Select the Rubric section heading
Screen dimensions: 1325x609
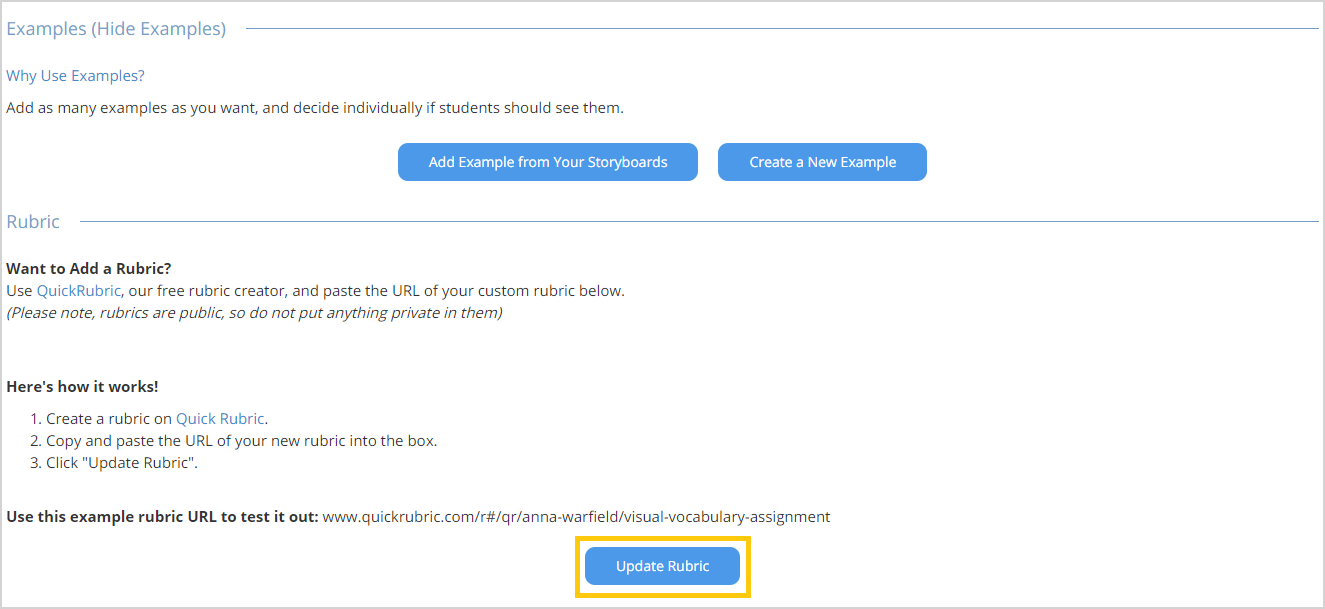(33, 221)
